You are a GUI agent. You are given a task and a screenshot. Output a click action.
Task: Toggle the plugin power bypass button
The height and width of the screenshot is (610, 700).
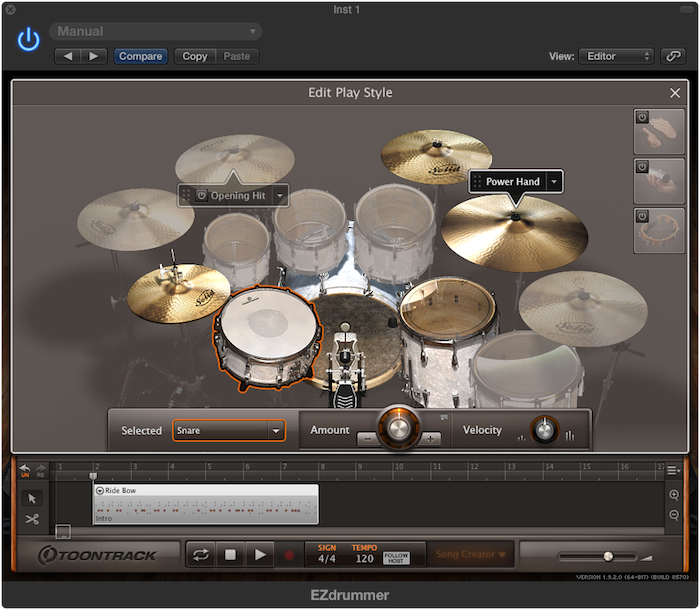(29, 40)
